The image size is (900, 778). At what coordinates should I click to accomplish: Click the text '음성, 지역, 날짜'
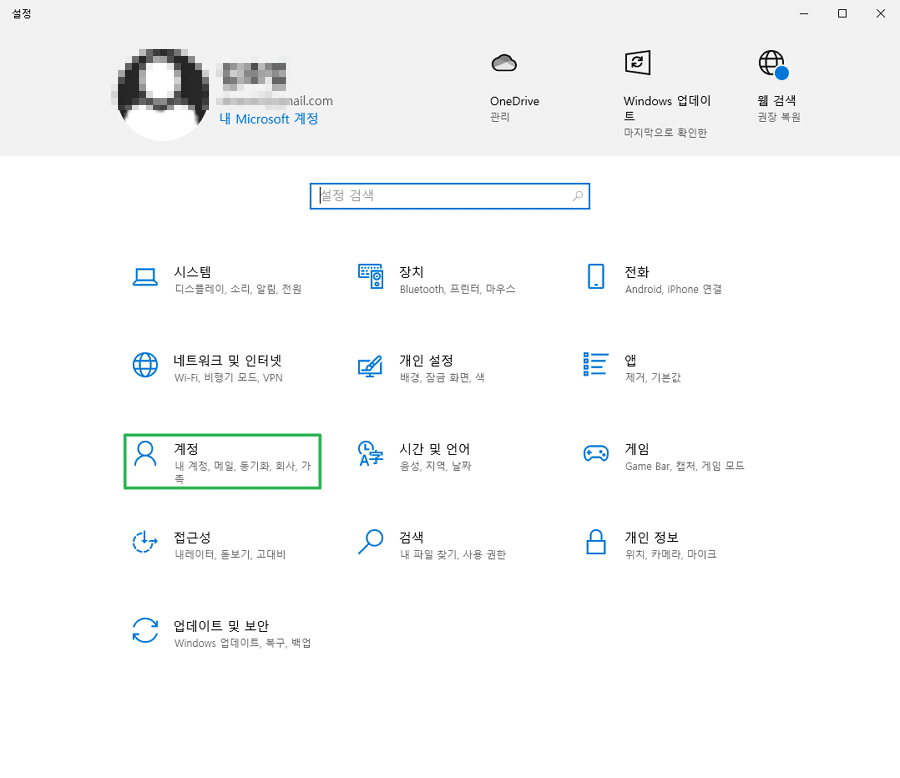(x=435, y=466)
